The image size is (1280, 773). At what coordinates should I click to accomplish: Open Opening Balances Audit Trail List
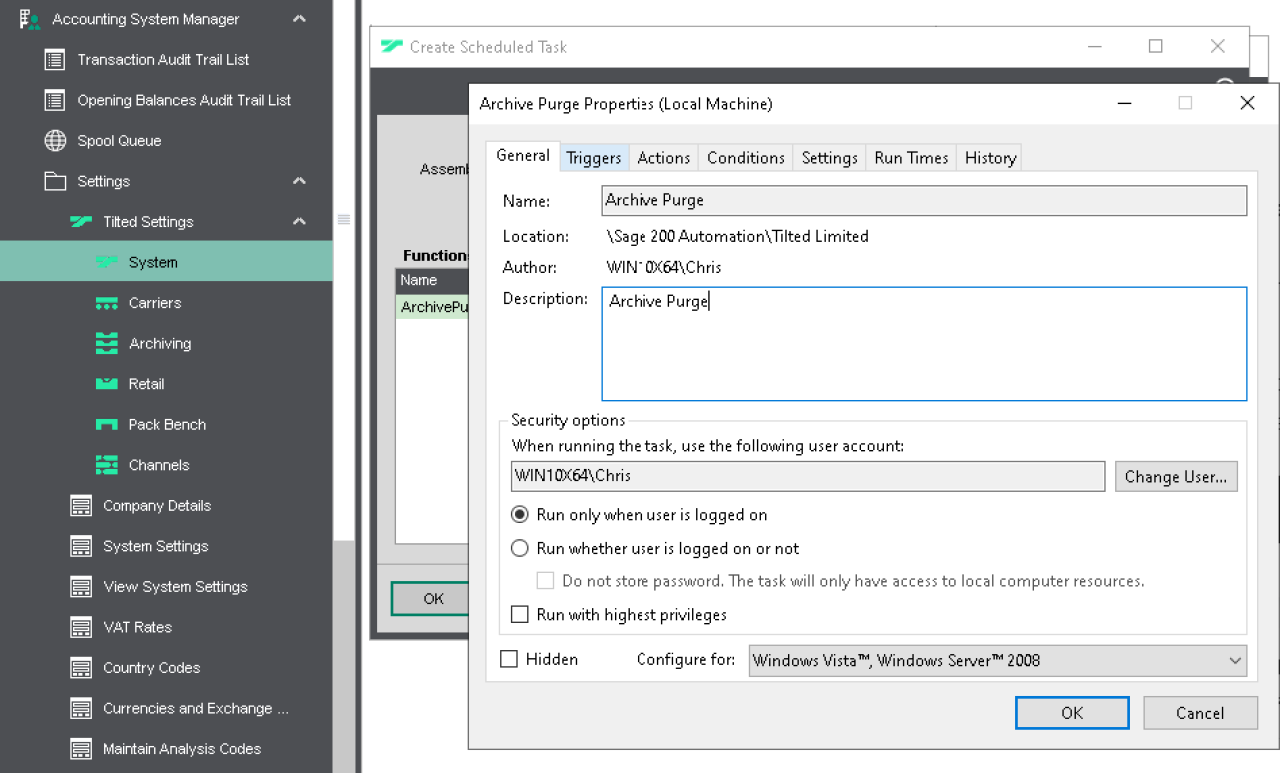(x=184, y=100)
